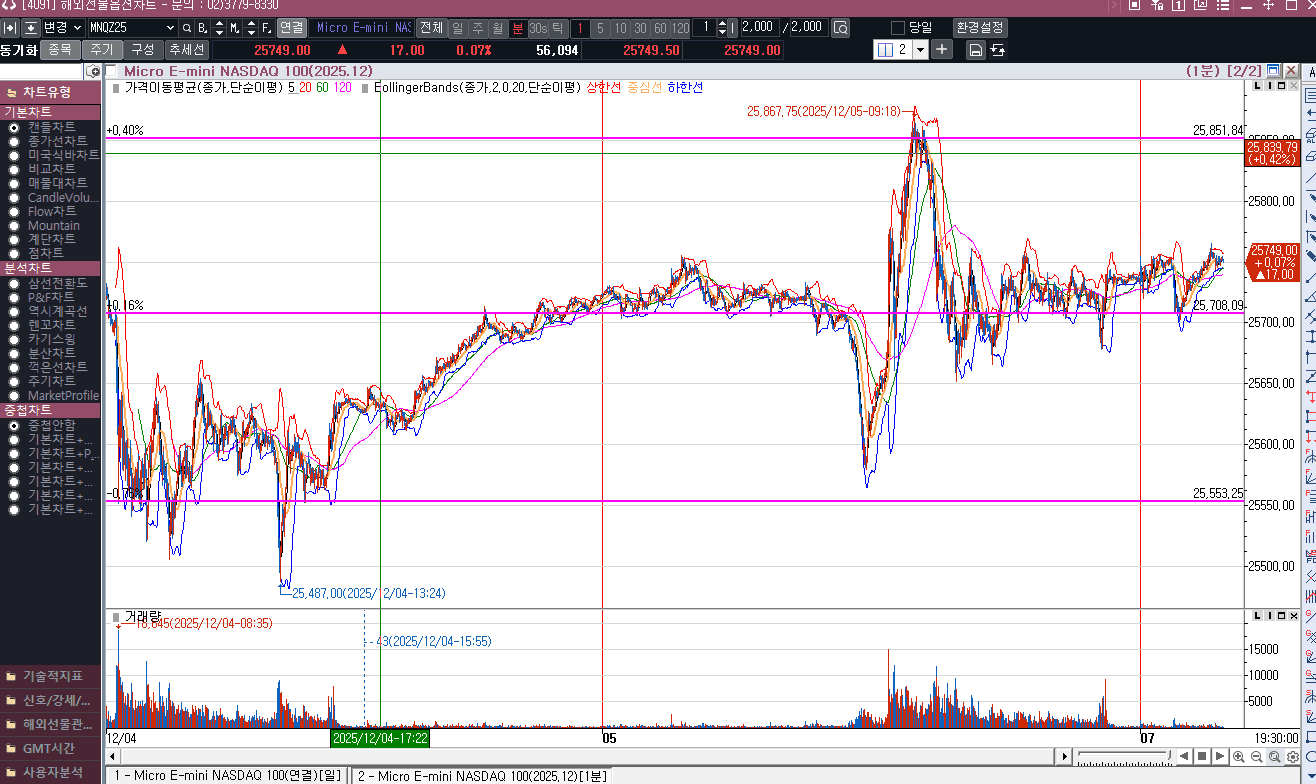The height and width of the screenshot is (784, 1316).
Task: Select the 종가선차트 radio option
Action: [14, 141]
